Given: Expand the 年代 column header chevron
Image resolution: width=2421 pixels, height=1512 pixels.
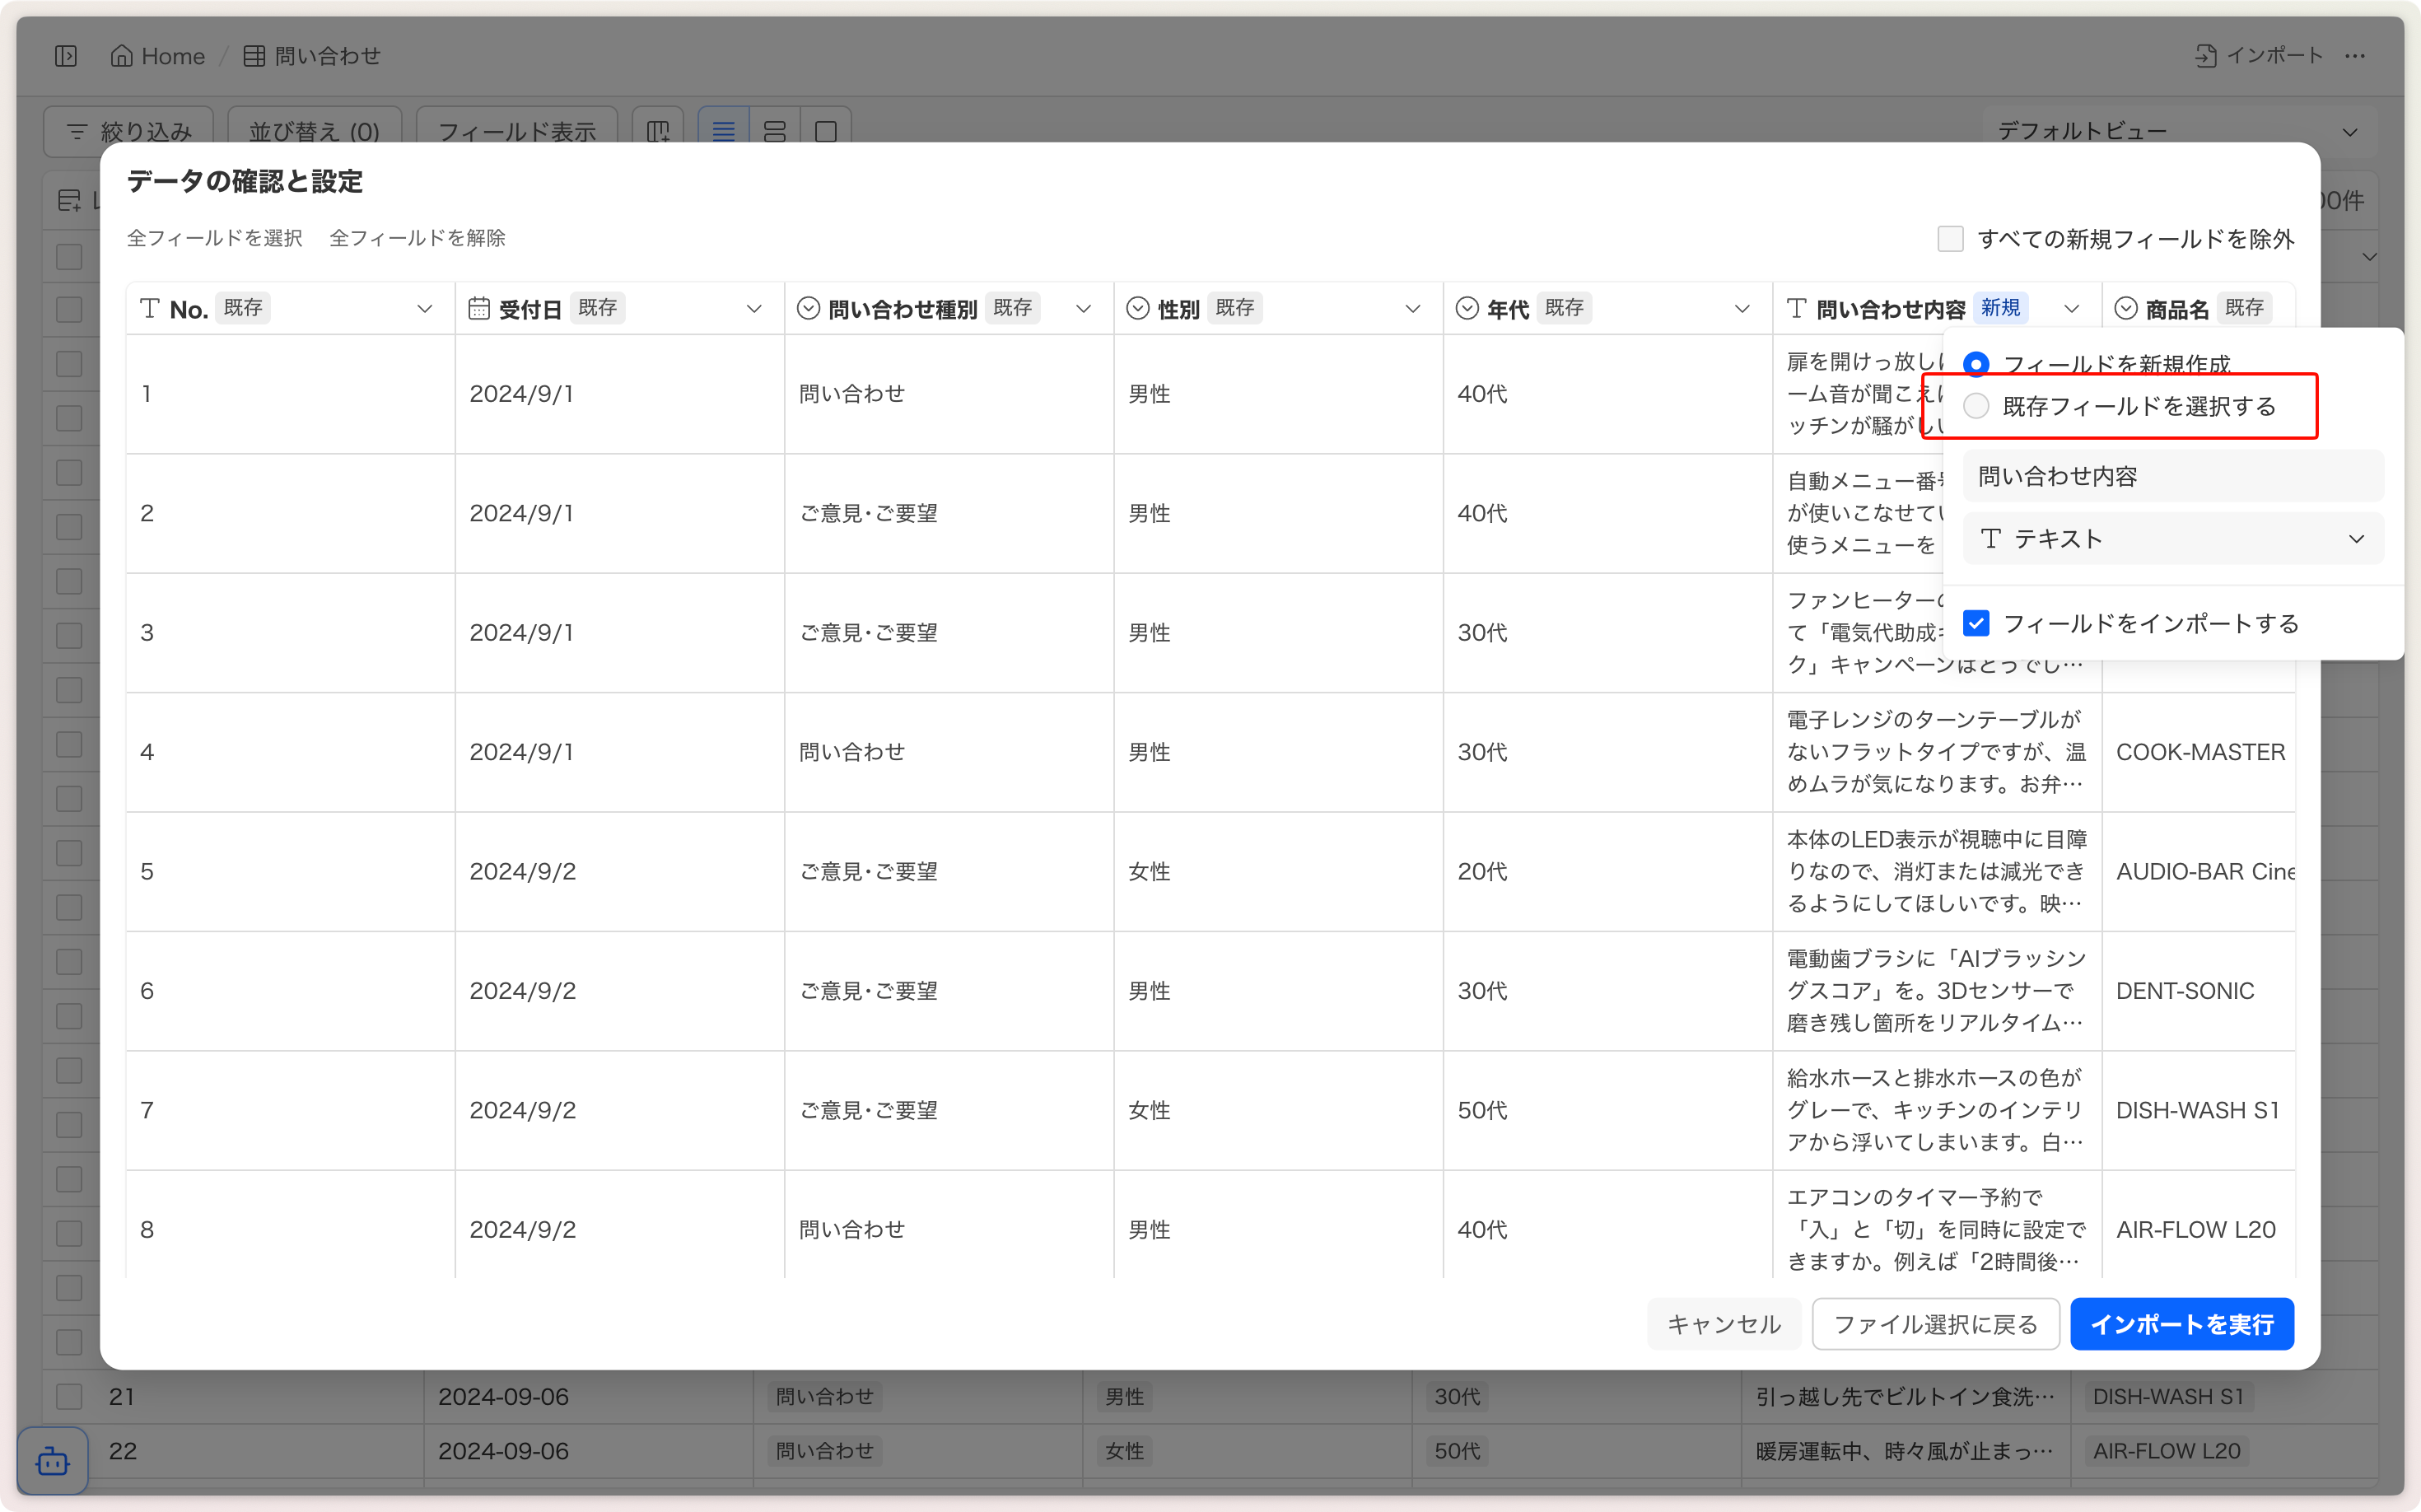Looking at the screenshot, I should (x=1742, y=309).
